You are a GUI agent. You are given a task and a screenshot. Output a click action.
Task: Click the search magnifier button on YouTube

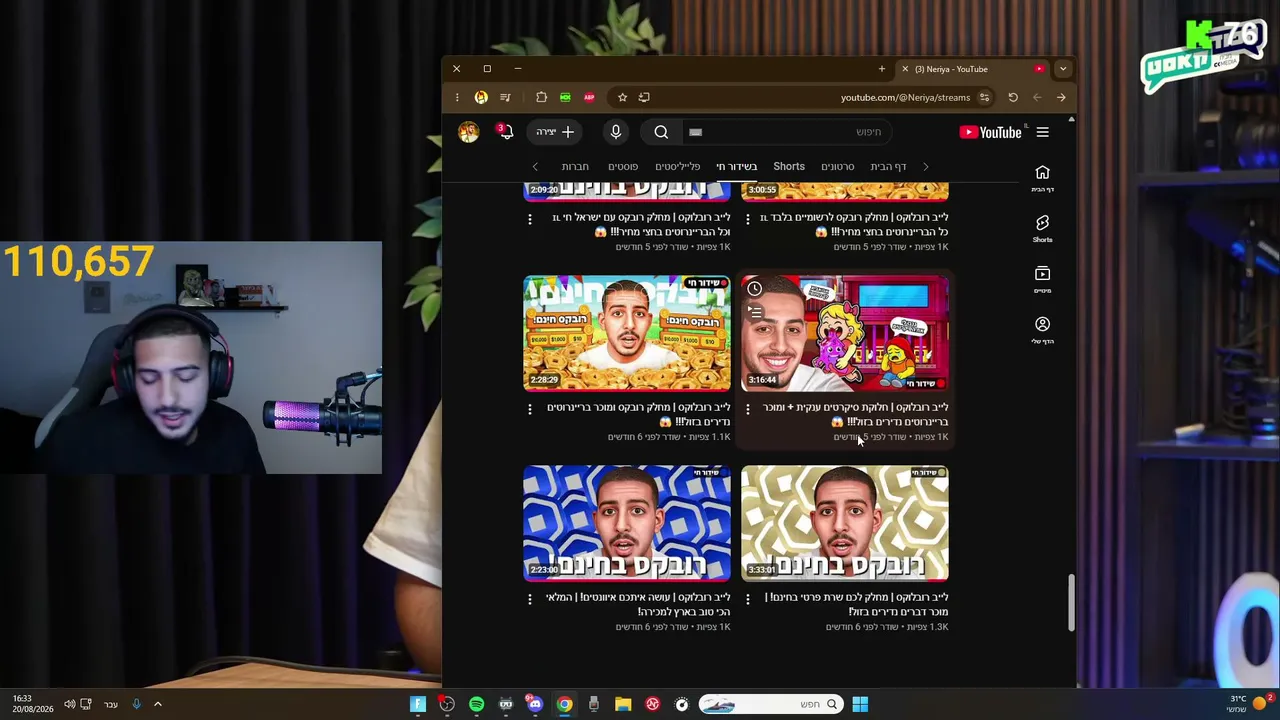661,132
